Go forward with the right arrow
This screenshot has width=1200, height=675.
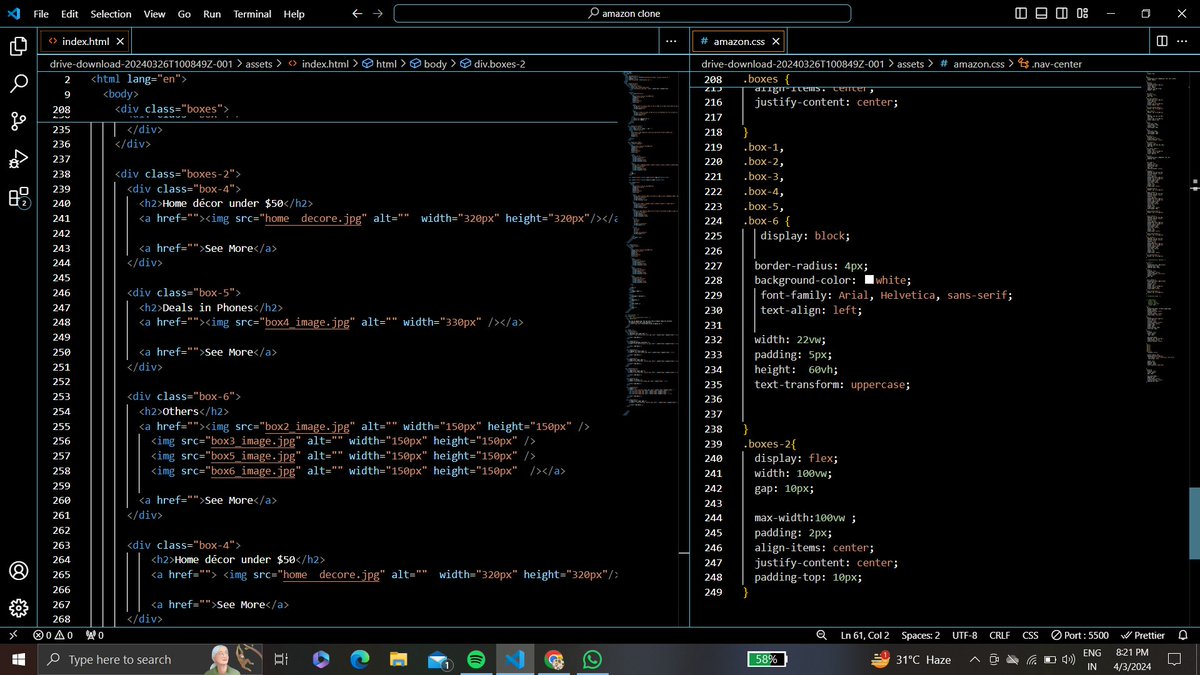[x=377, y=14]
